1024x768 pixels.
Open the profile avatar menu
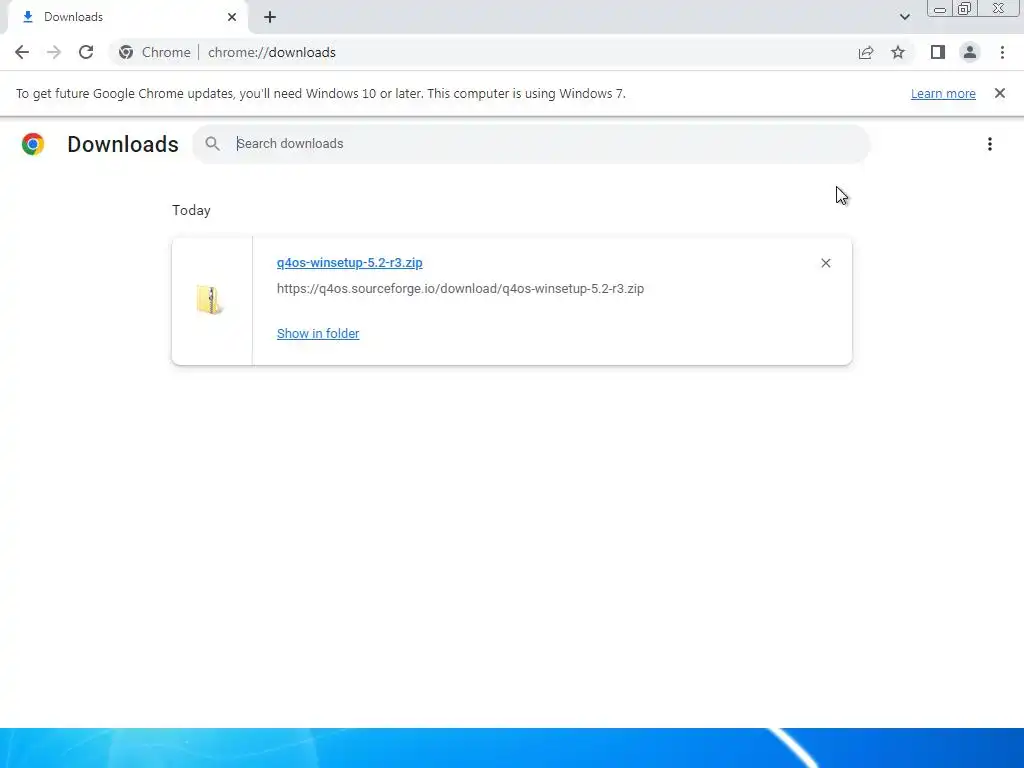[x=970, y=52]
